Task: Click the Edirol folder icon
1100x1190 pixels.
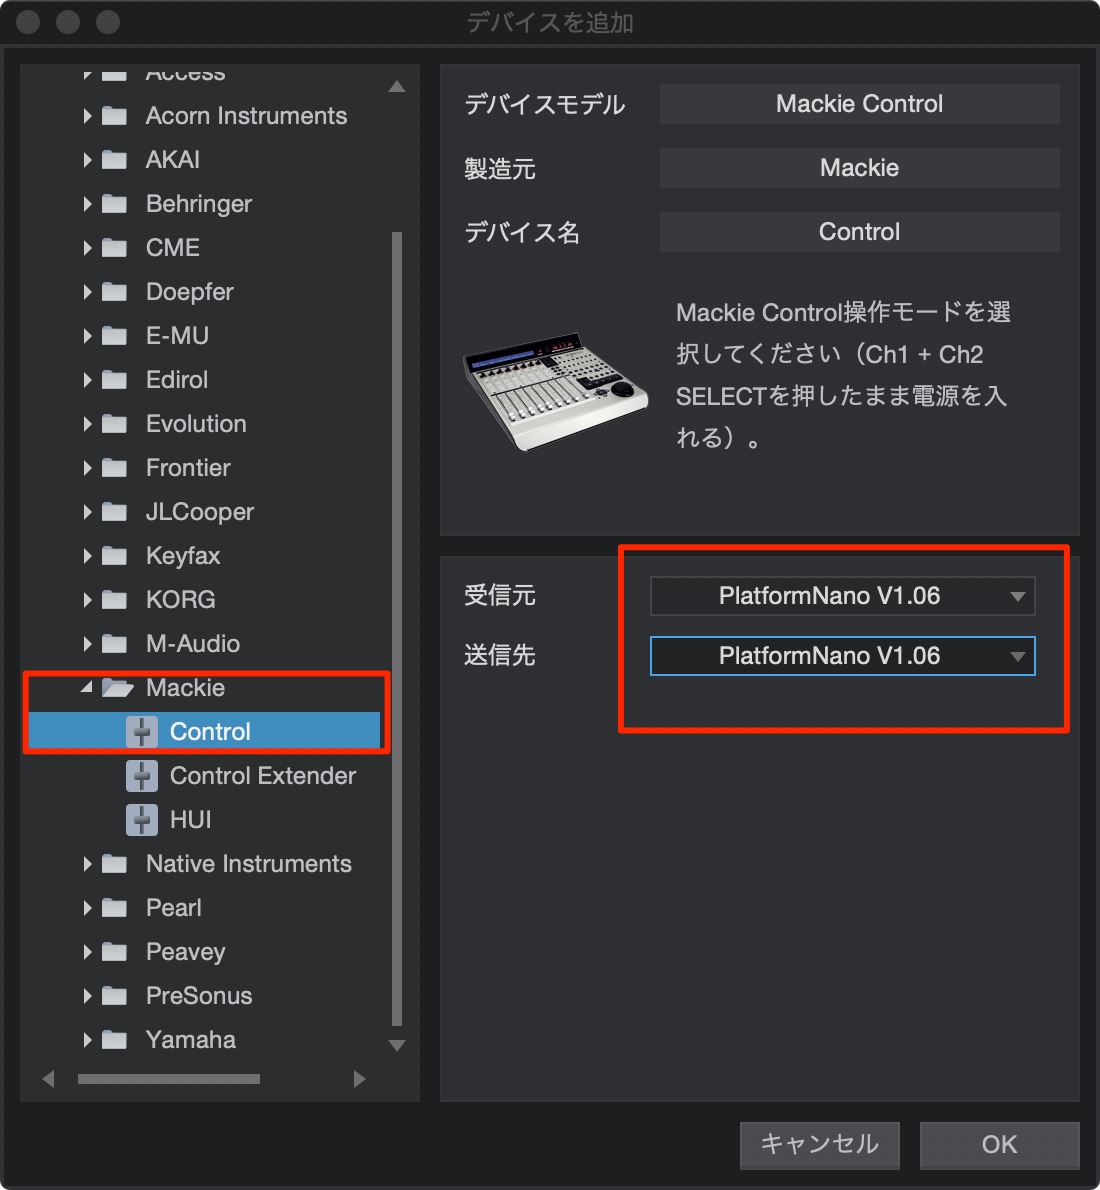Action: click(x=115, y=379)
